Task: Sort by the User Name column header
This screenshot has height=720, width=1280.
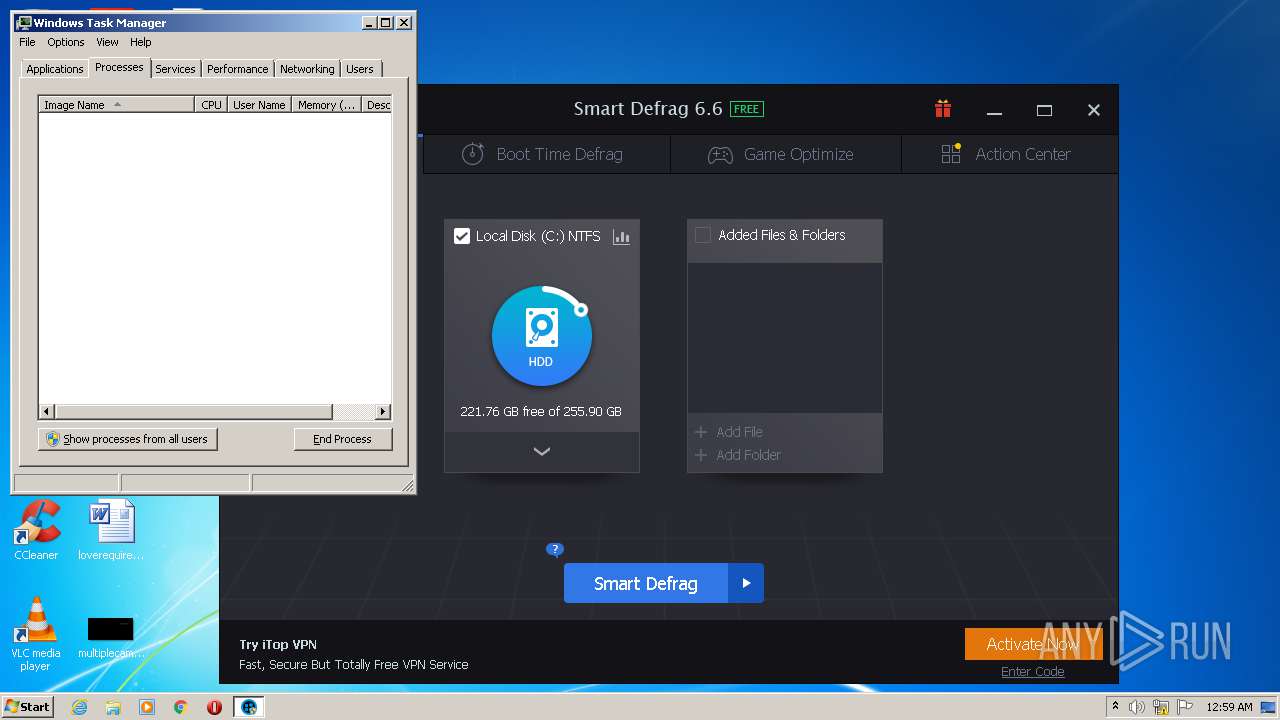Action: pos(259,104)
